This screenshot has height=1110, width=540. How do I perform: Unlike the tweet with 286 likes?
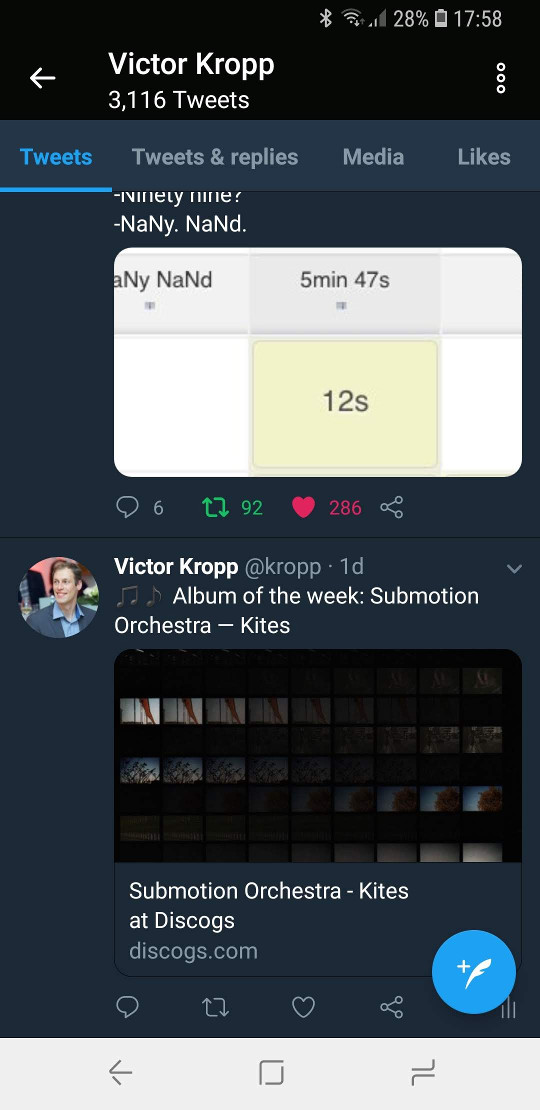(303, 508)
